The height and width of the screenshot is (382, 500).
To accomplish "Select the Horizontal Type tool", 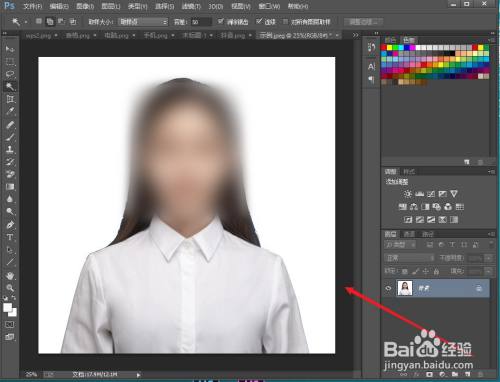I will point(10,237).
